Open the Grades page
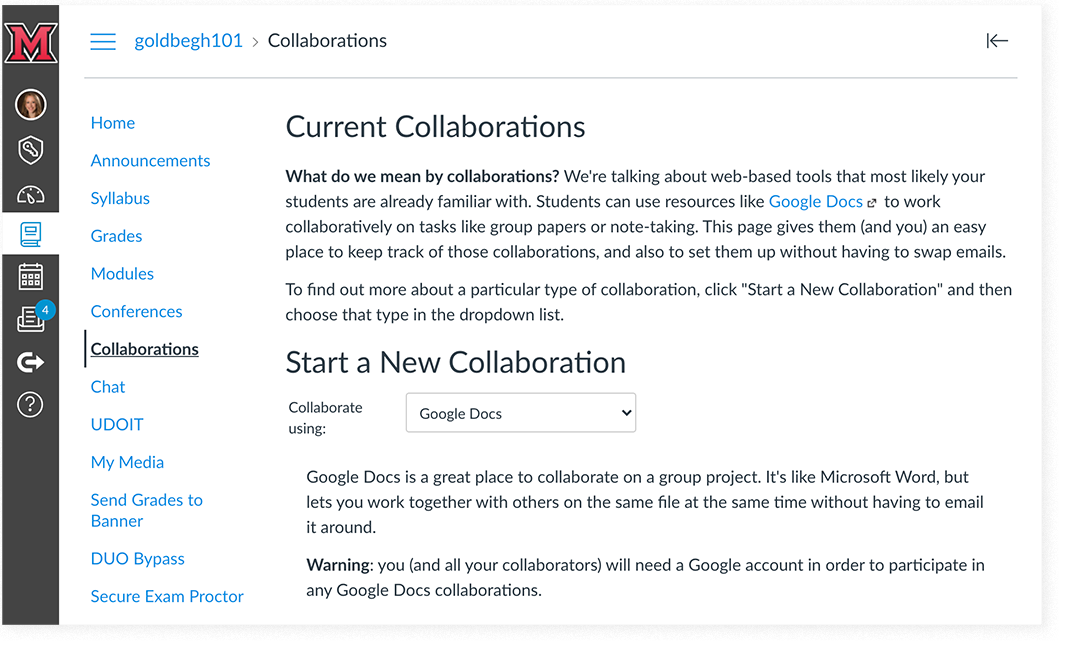Image resolution: width=1068 pixels, height=650 pixels. [x=116, y=235]
